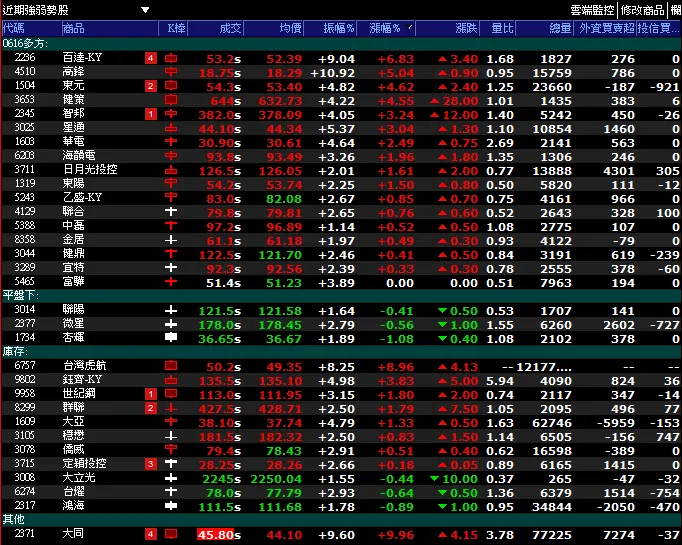
Task: Click the red badge 1 beside 世紀鋼
Action: pos(150,395)
